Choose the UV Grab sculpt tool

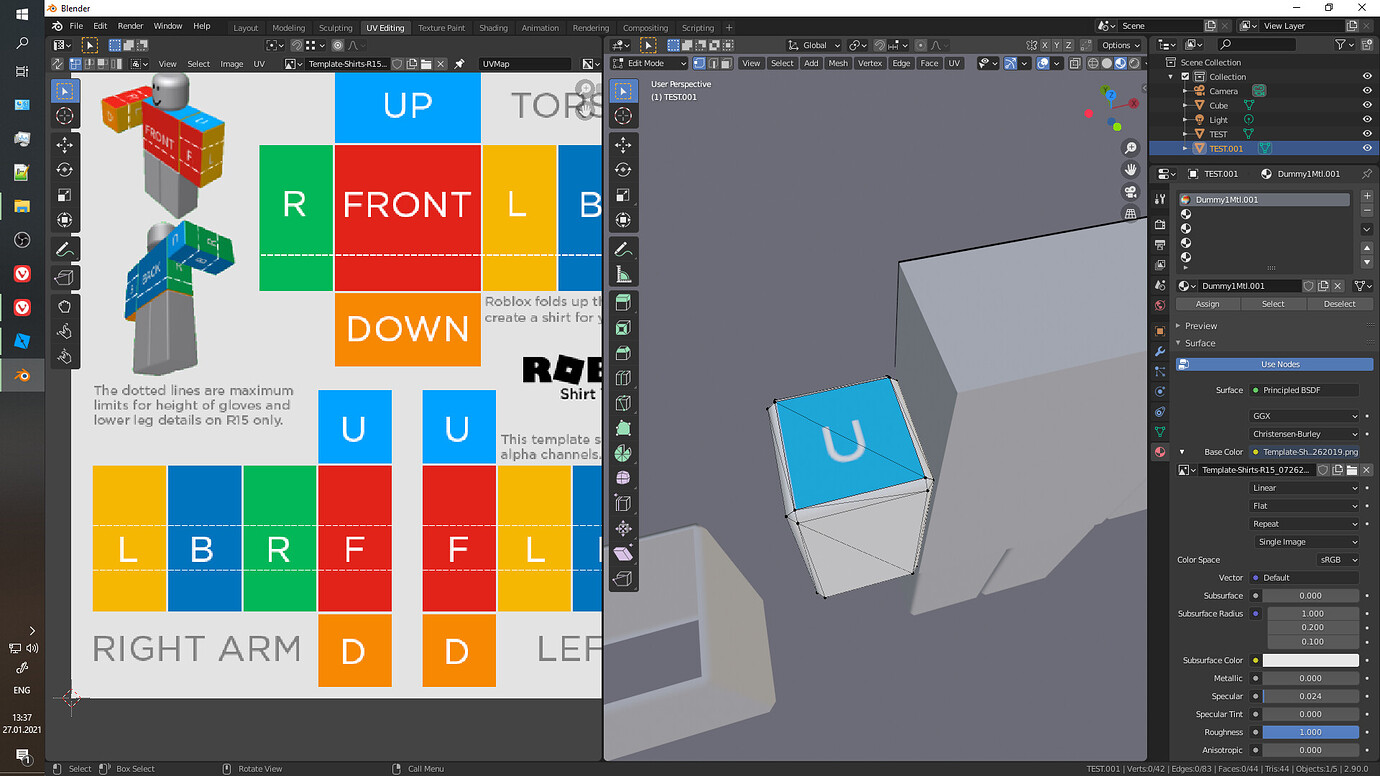[65, 306]
